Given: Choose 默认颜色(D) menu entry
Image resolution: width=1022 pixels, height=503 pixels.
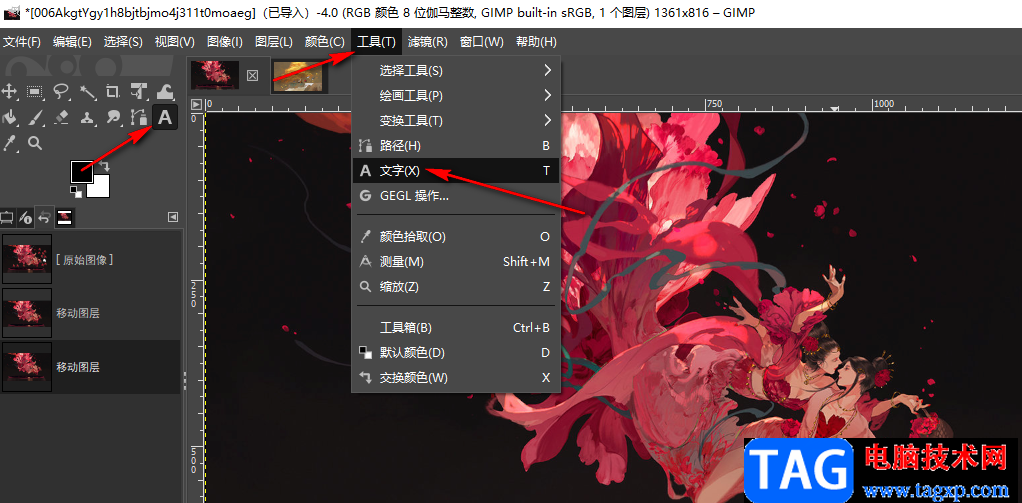Looking at the screenshot, I should pos(456,352).
